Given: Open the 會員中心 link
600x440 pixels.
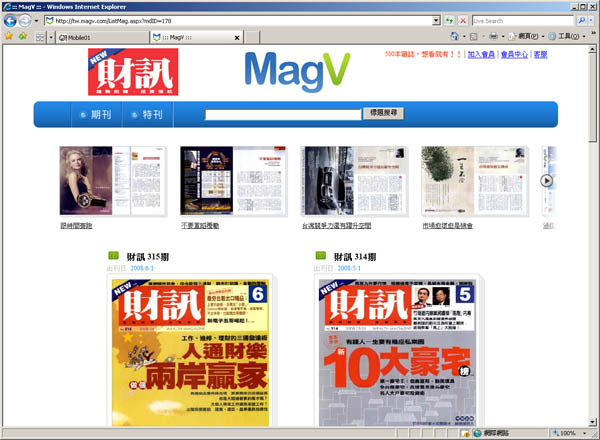Looking at the screenshot, I should click(x=514, y=54).
